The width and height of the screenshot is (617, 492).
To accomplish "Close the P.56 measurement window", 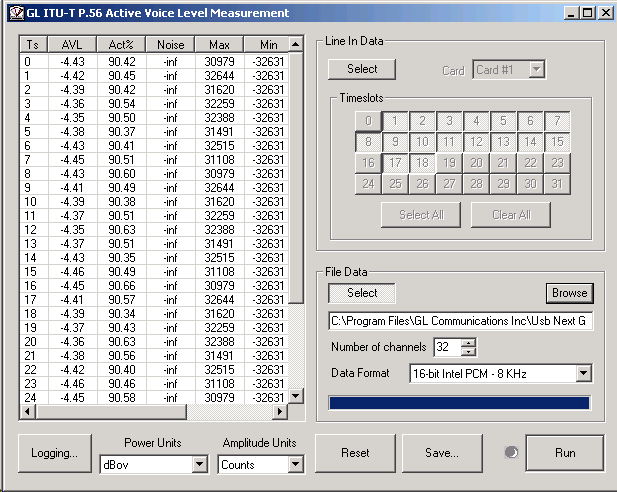I will tap(606, 13).
